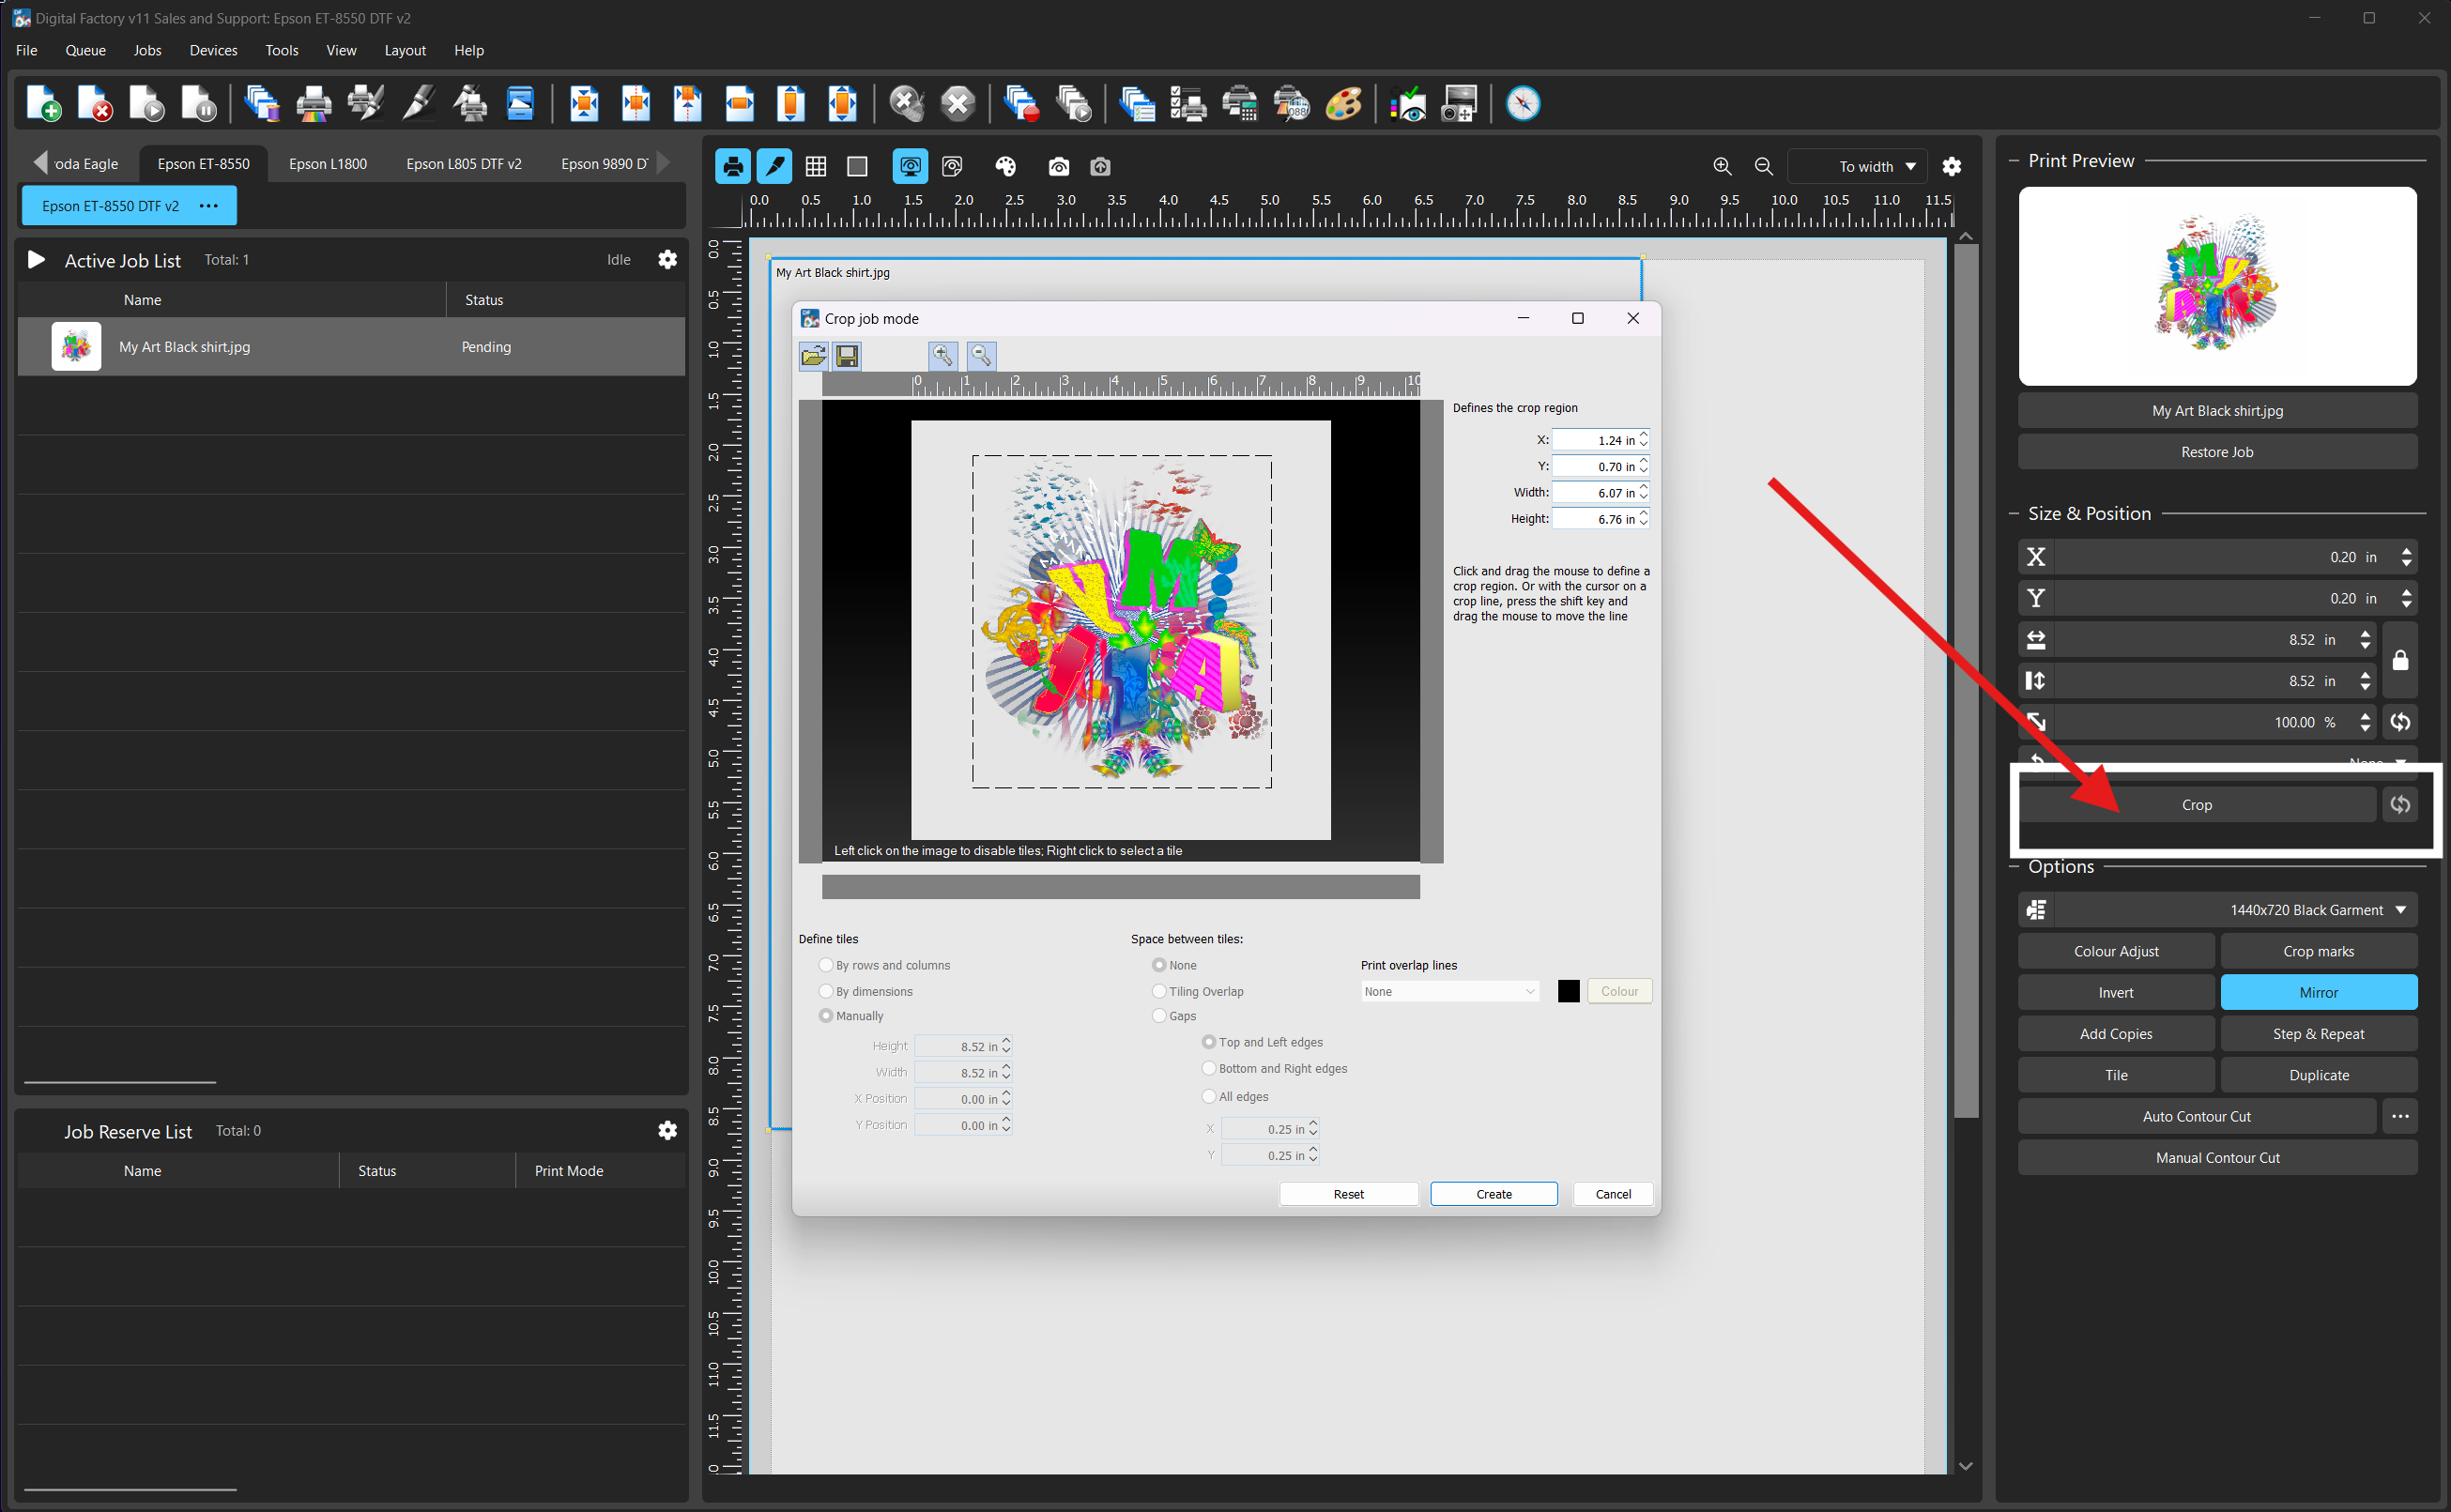Image resolution: width=2451 pixels, height=1512 pixels.
Task: Click Cancel button in Crop dialog
Action: click(x=1613, y=1194)
